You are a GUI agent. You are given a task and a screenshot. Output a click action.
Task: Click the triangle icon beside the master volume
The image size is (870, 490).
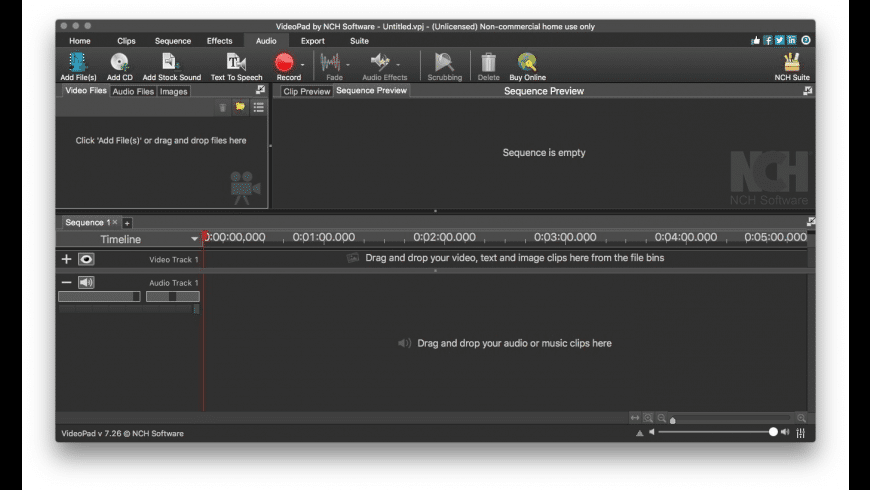pos(640,433)
